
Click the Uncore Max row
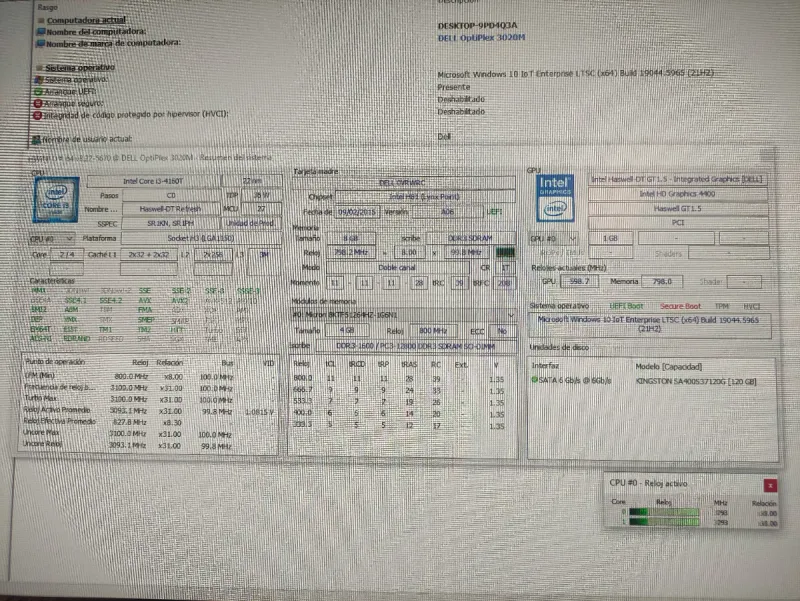point(148,434)
